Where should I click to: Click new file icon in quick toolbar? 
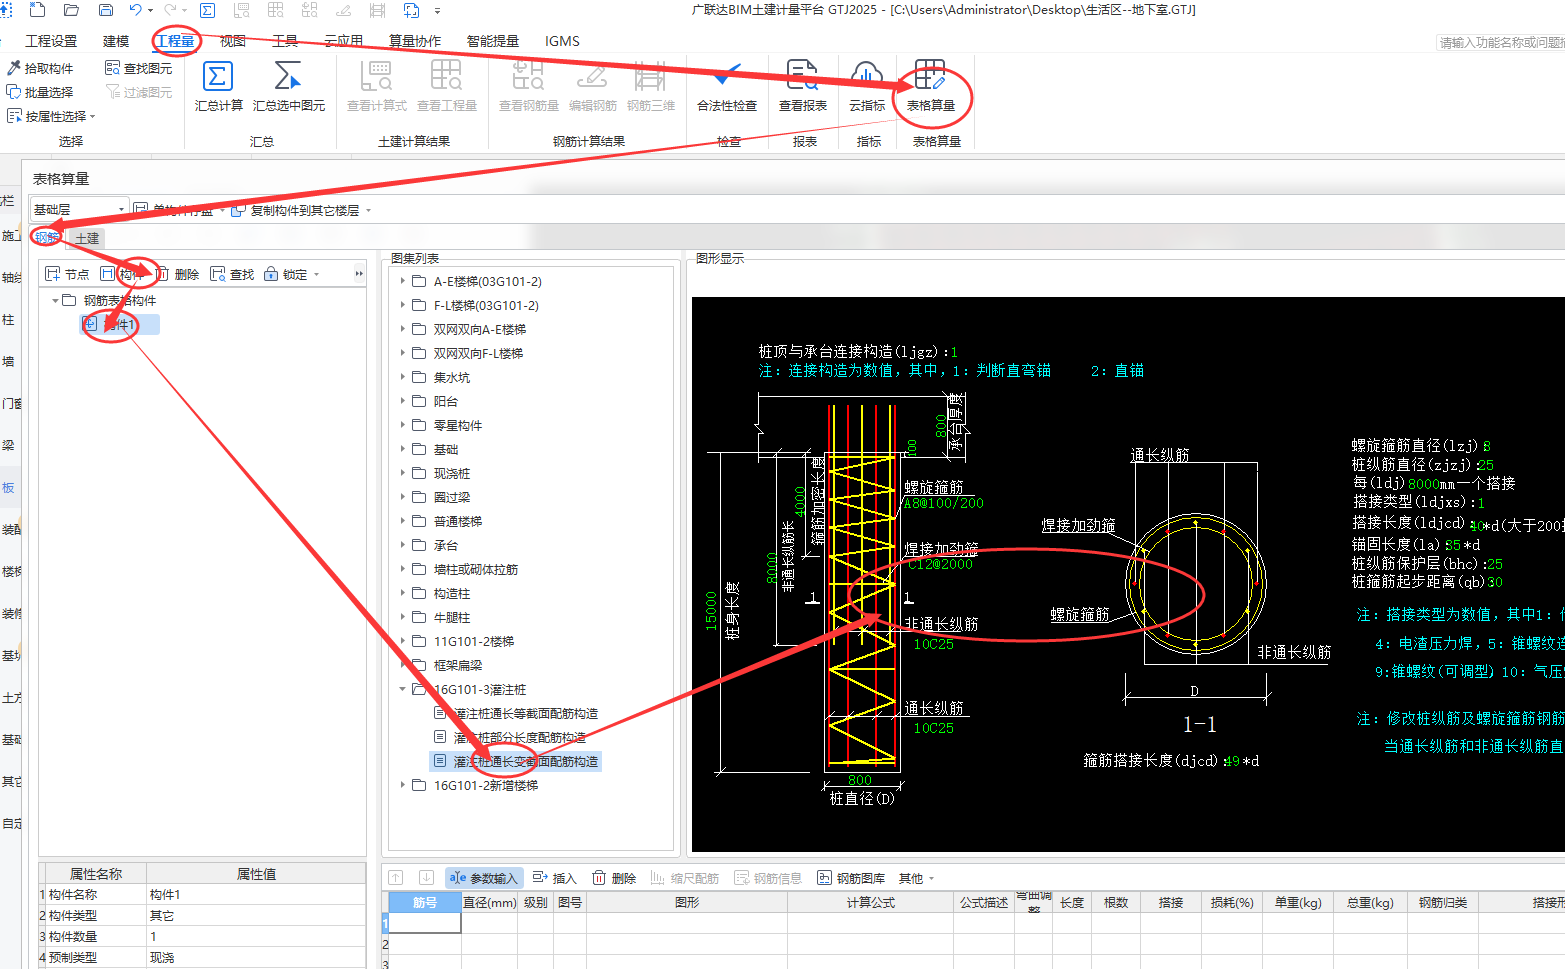(x=38, y=10)
